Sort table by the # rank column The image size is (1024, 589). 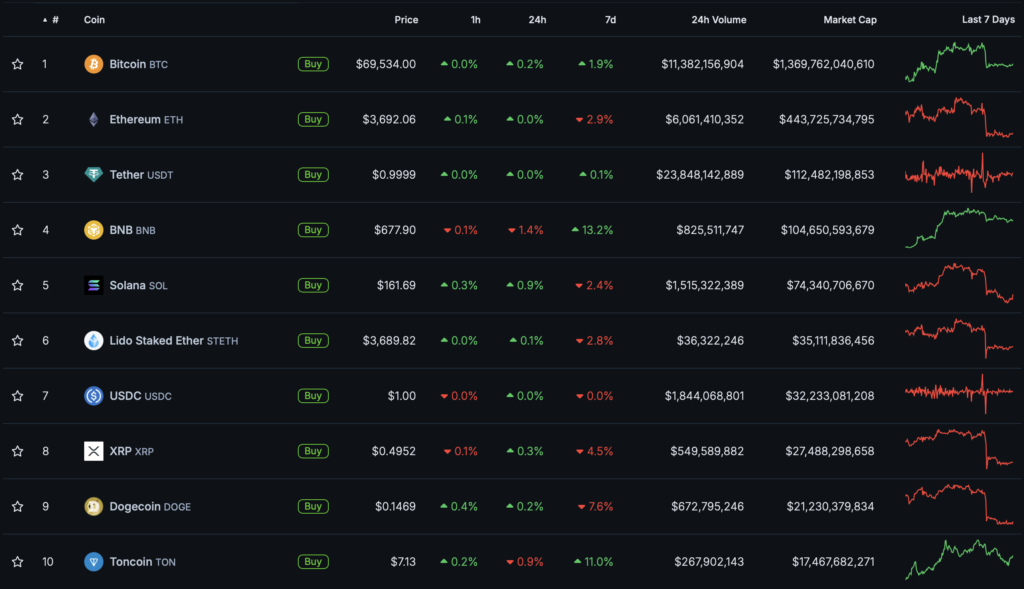[x=54, y=20]
